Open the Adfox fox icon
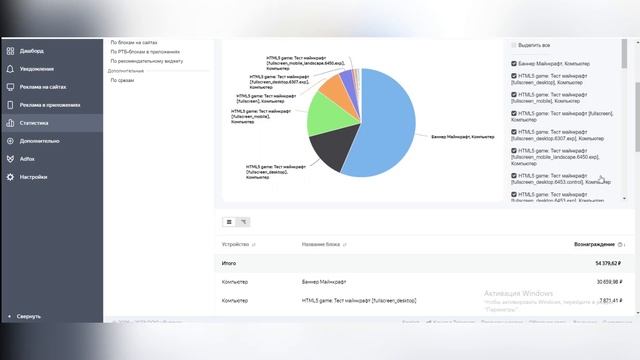Image resolution: width=640 pixels, height=360 pixels. point(10,159)
